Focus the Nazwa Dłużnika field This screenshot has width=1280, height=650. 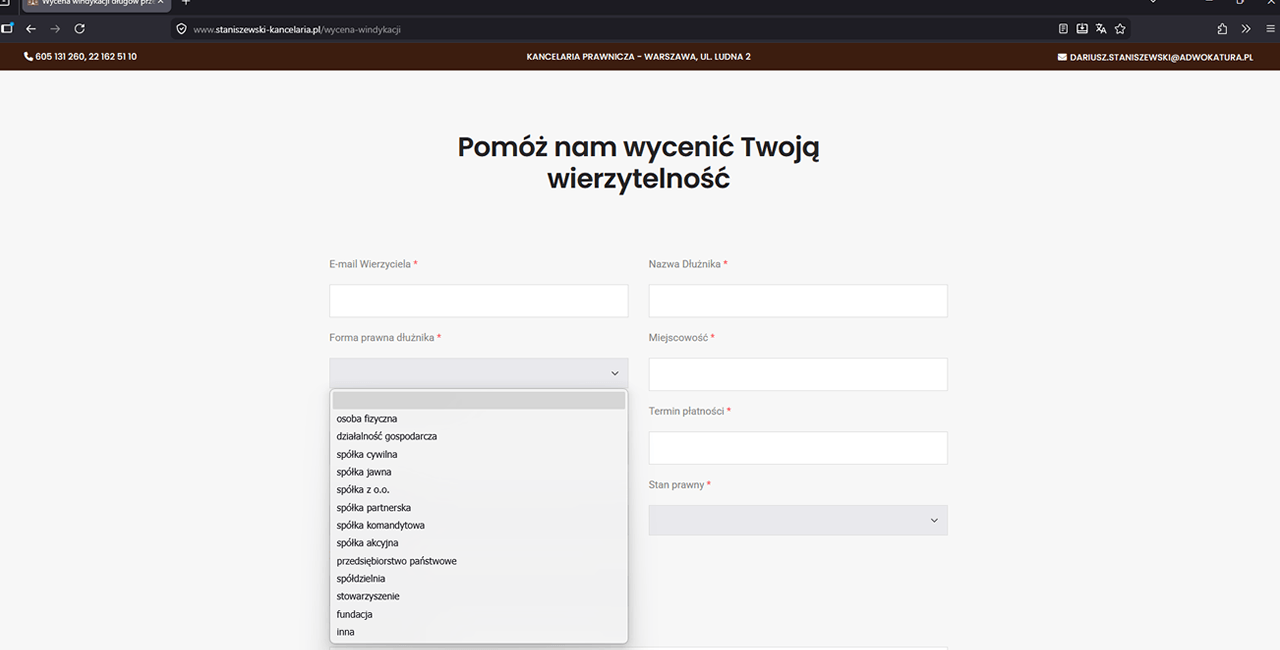tap(798, 301)
